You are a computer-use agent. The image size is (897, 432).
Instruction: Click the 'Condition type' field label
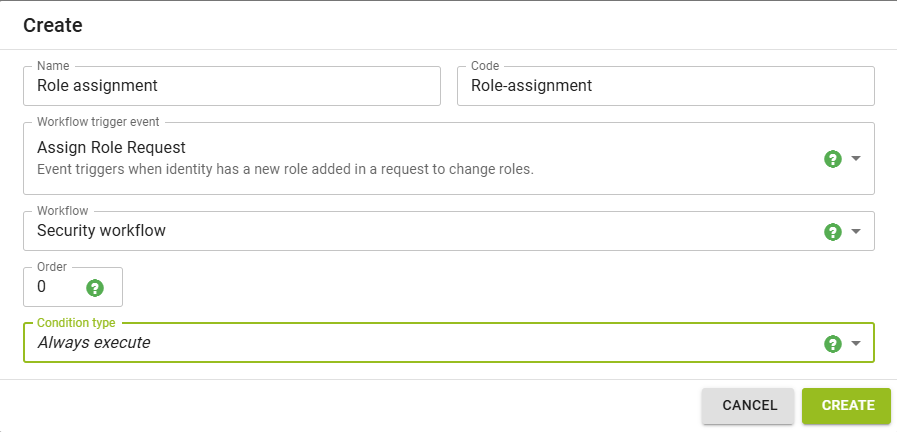pos(76,323)
